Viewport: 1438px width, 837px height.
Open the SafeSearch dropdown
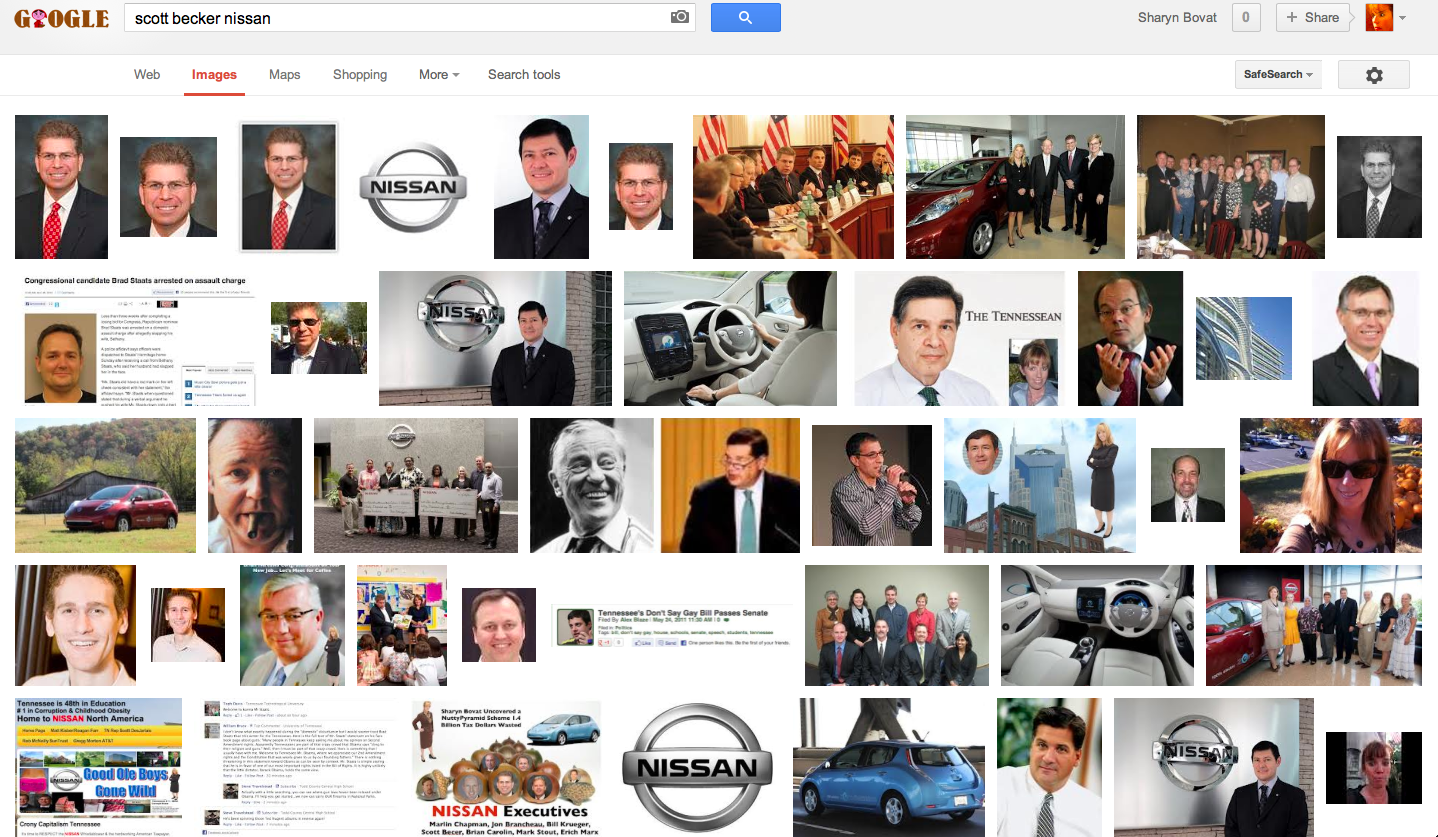1278,75
